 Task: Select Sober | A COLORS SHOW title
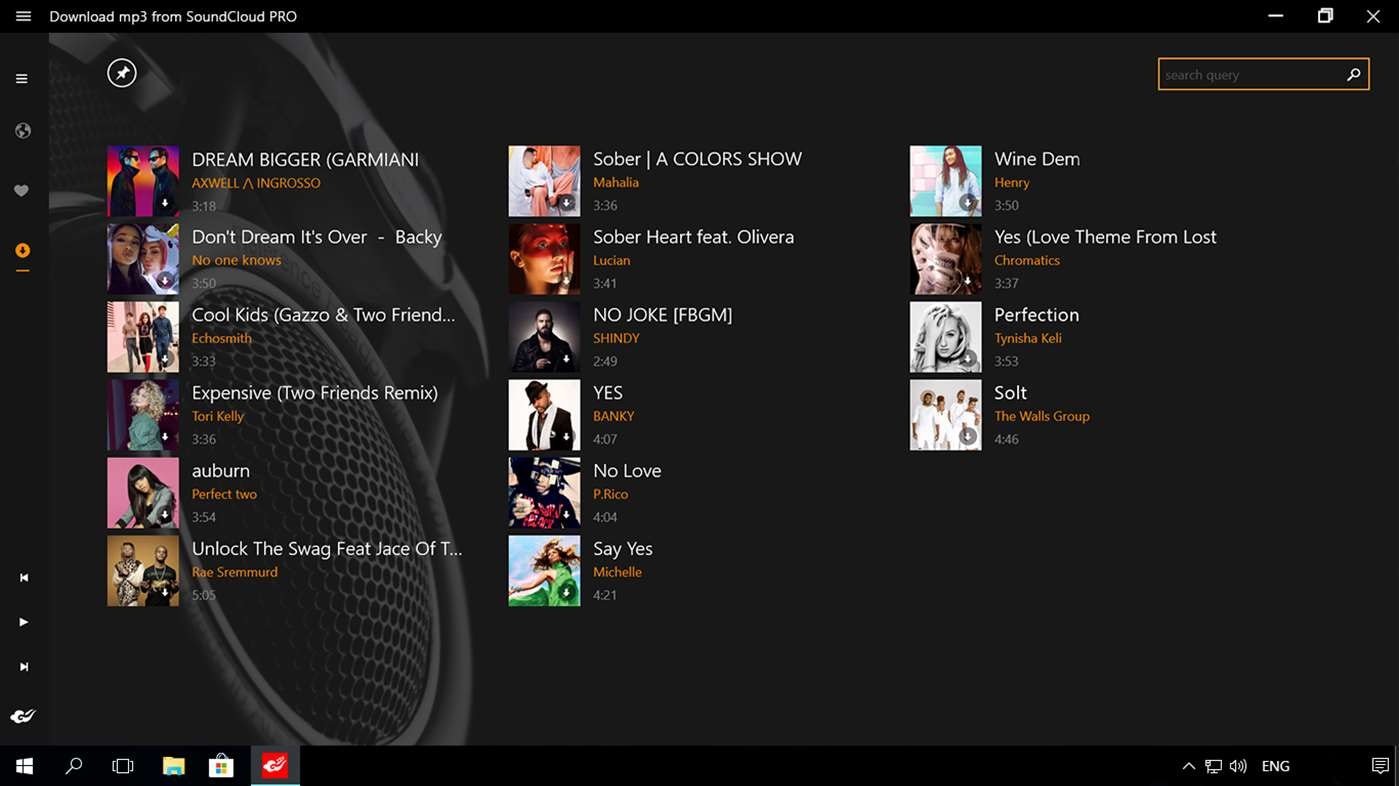(x=697, y=159)
